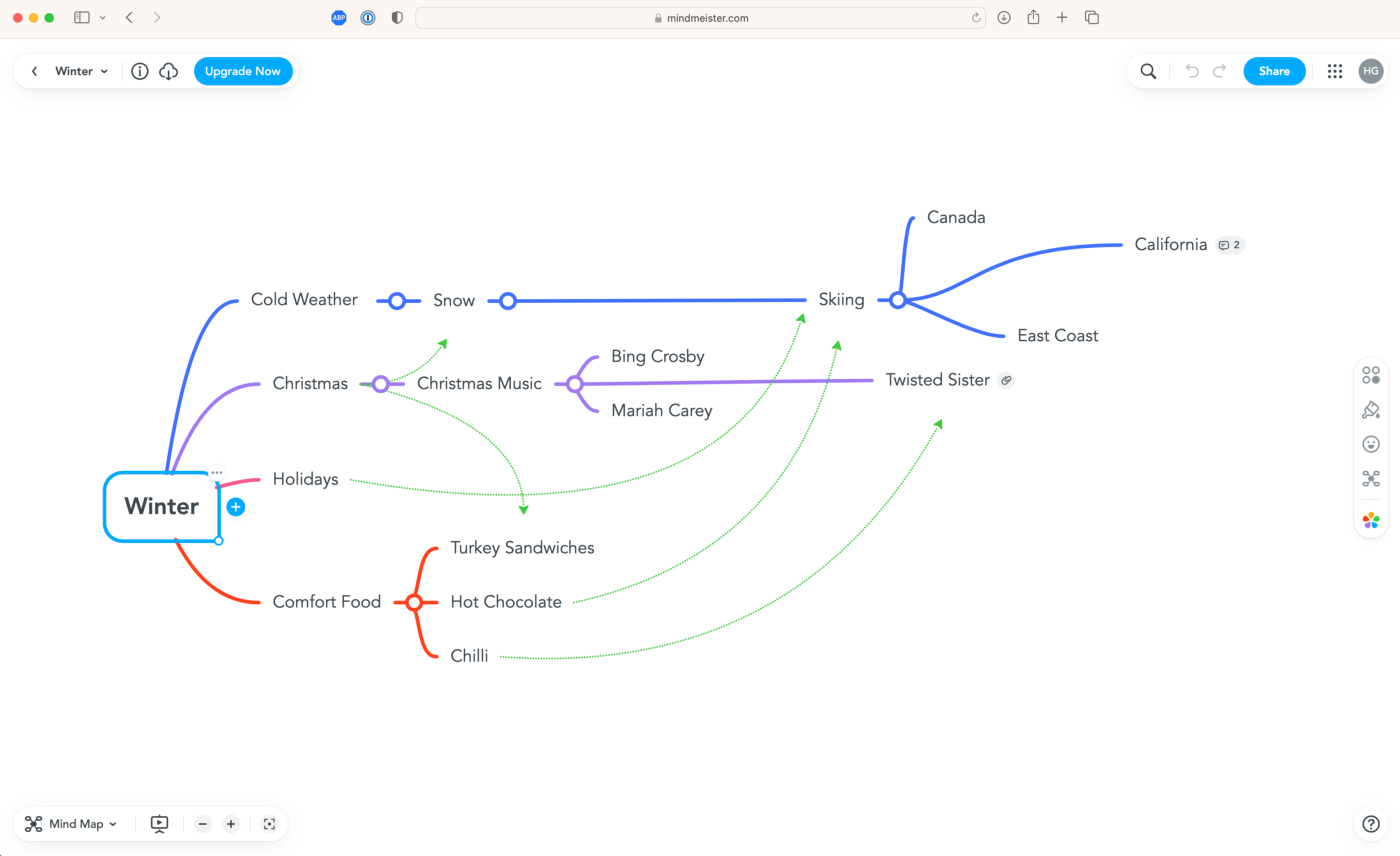Select the Twisted Sister topic
The width and height of the screenshot is (1400, 856).
point(938,380)
